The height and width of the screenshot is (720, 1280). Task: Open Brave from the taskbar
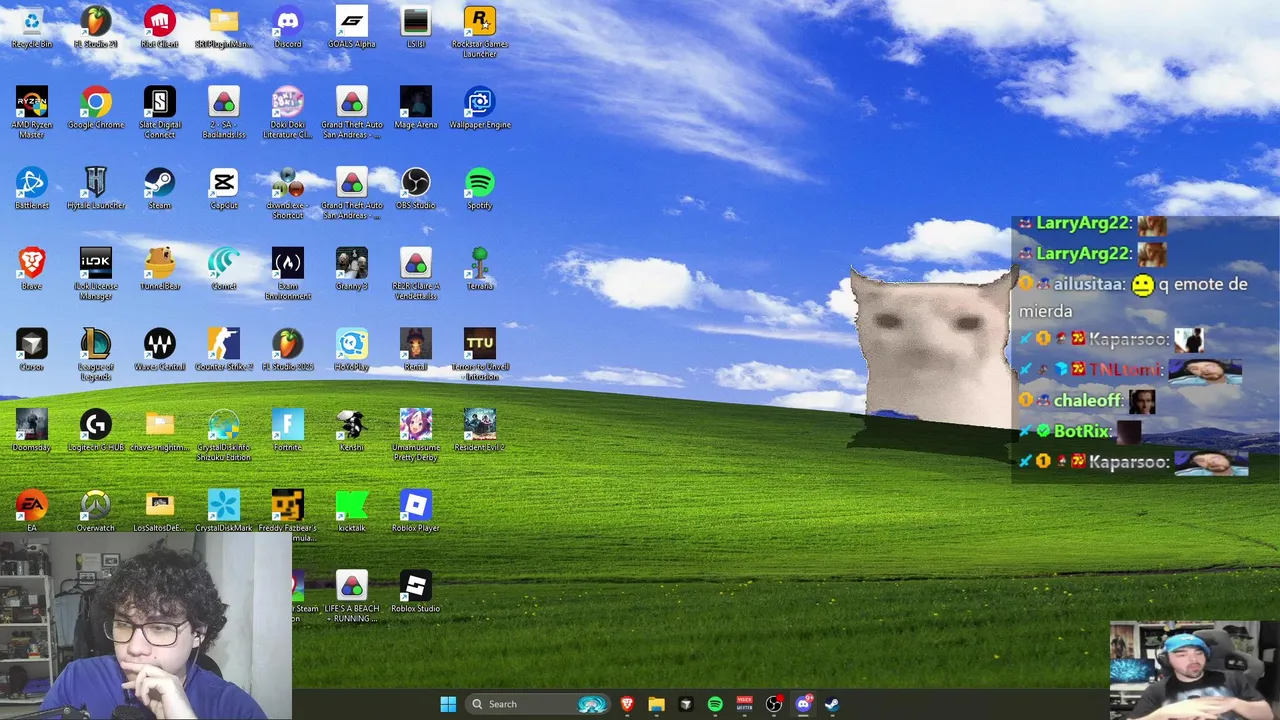[627, 704]
